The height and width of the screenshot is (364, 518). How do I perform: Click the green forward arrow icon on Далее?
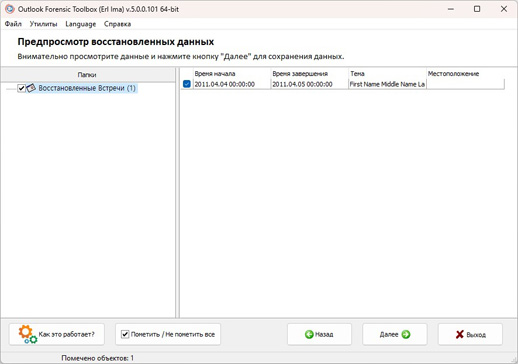[406, 334]
